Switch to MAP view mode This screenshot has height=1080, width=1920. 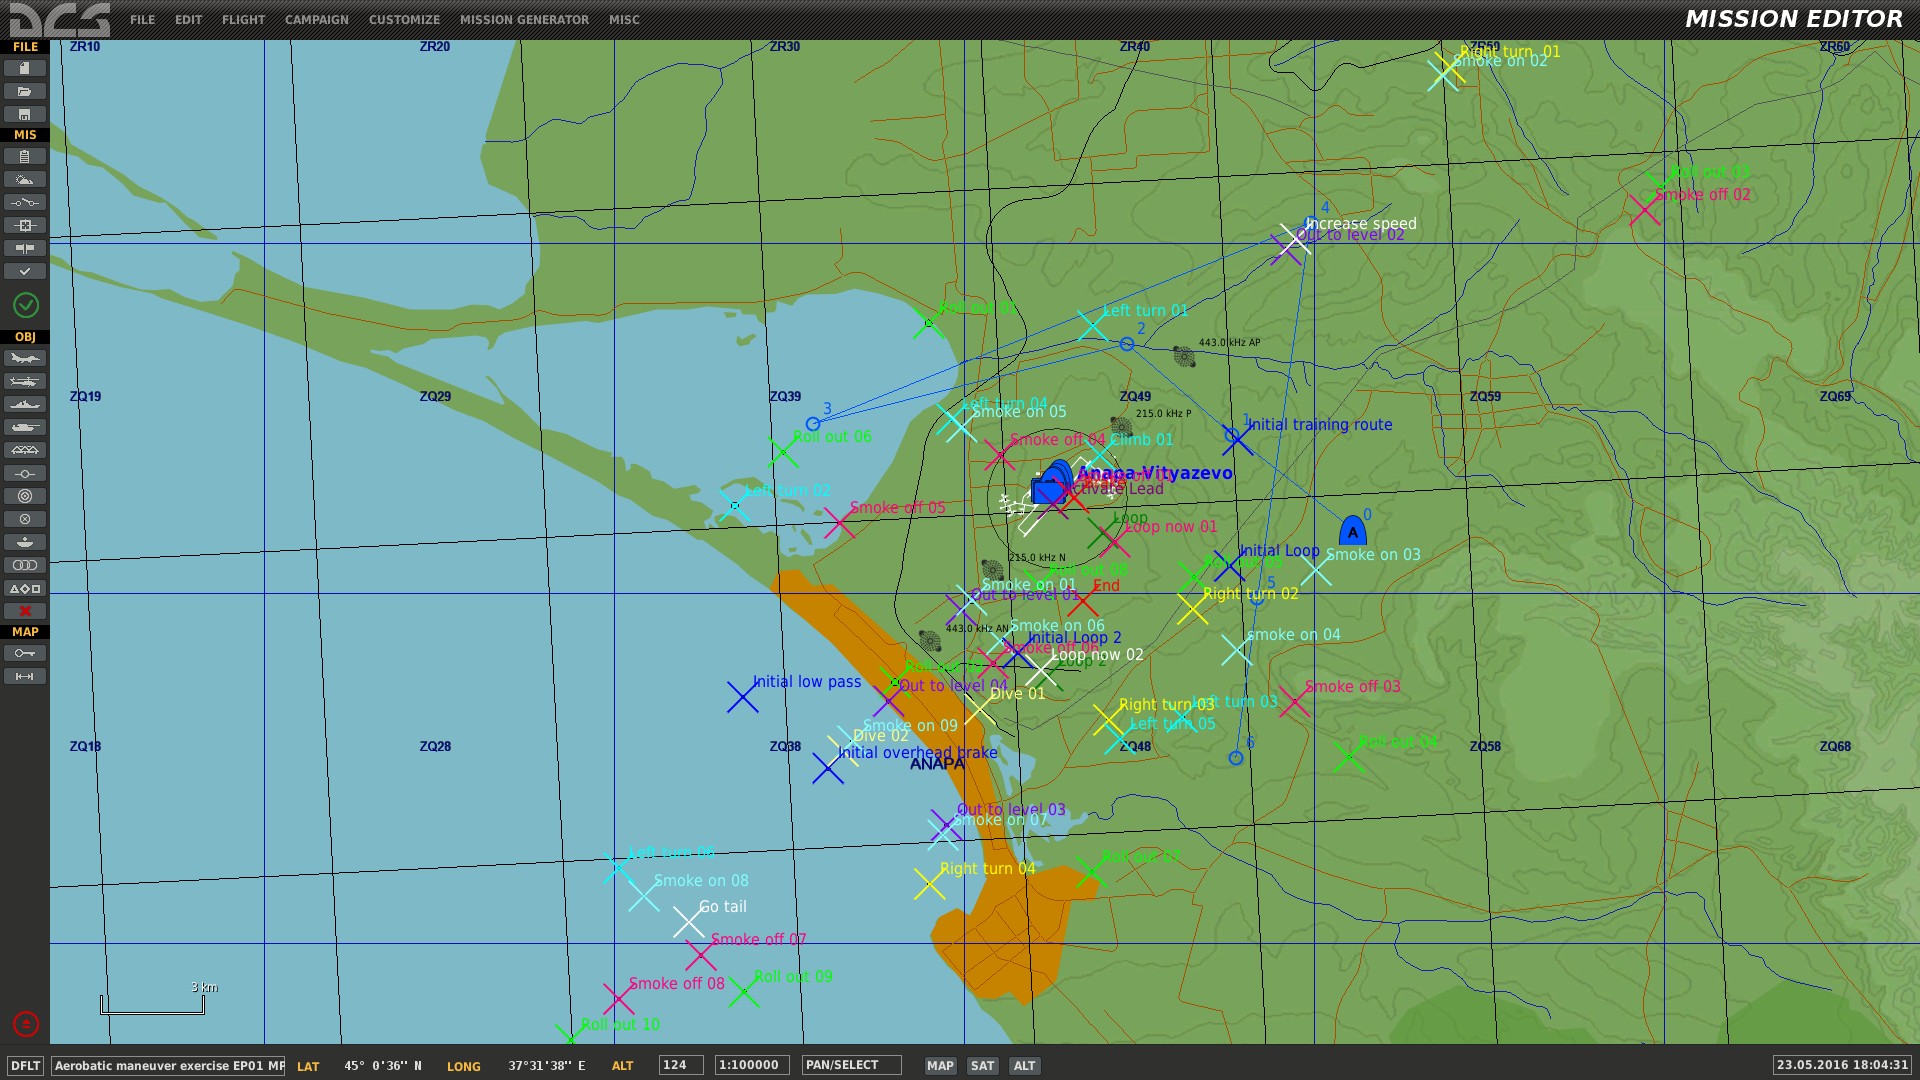tap(940, 1066)
